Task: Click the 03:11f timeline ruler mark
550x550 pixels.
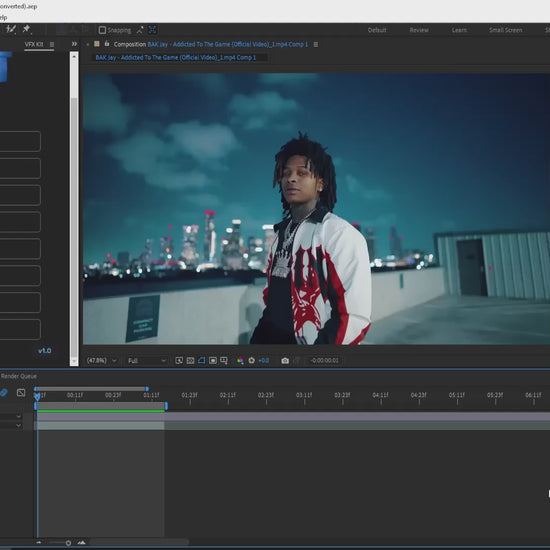Action: pyautogui.click(x=304, y=395)
